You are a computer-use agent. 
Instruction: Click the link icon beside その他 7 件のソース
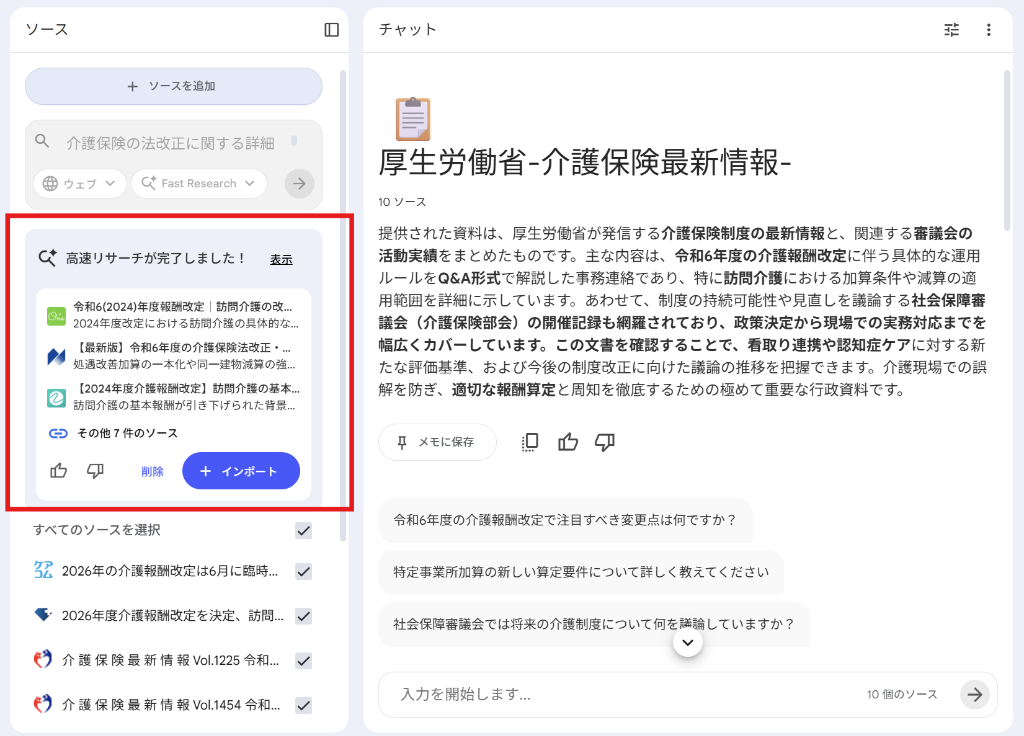coord(58,433)
